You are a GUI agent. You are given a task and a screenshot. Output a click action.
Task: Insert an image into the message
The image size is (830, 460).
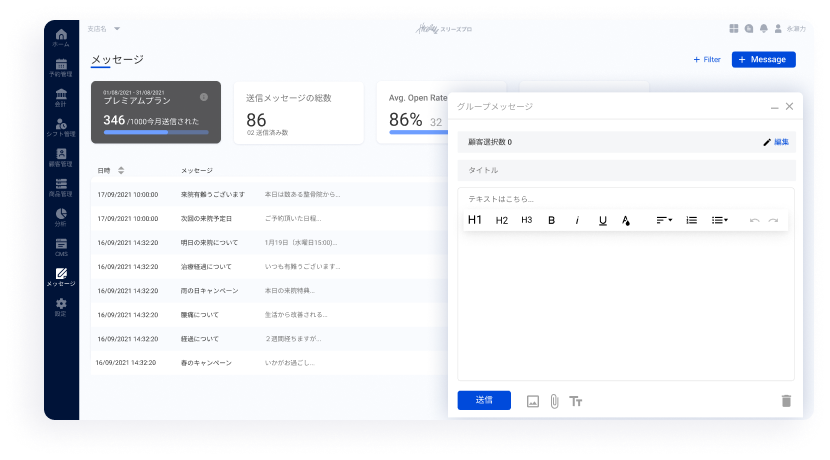533,401
